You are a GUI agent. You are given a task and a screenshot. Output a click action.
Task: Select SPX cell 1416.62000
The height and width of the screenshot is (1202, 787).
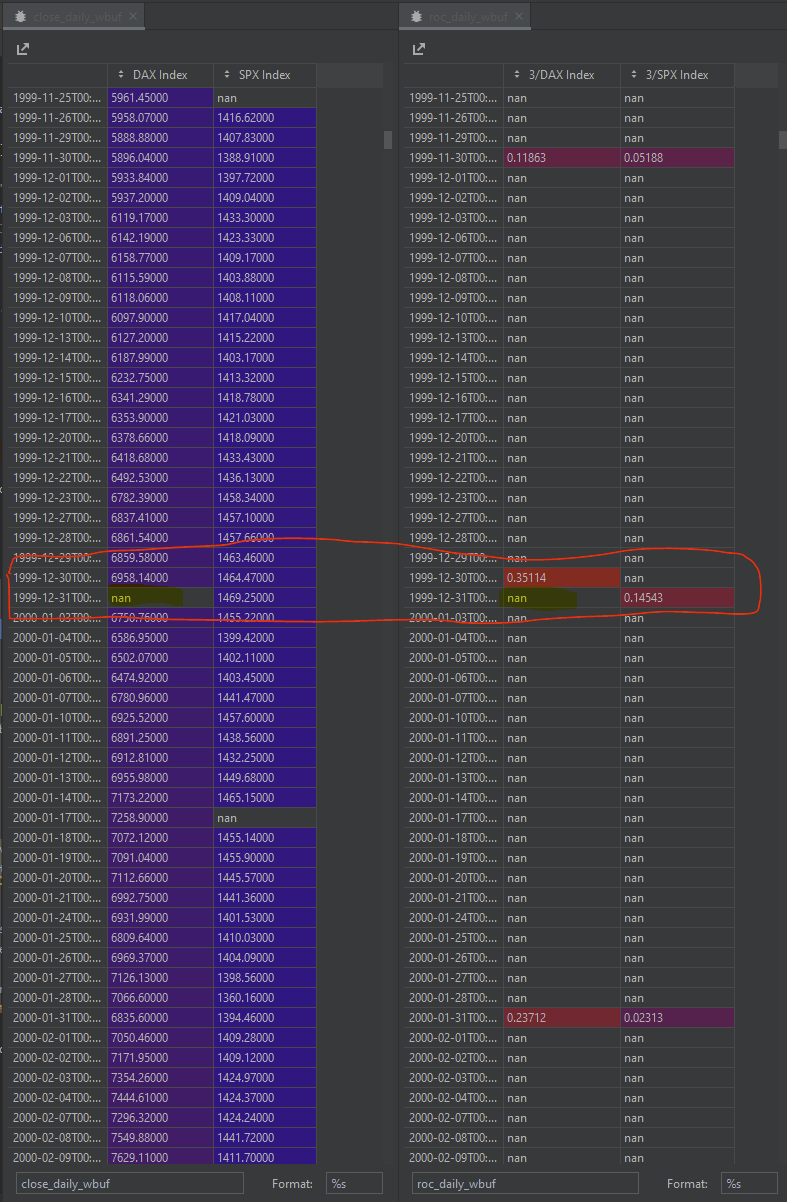pyautogui.click(x=265, y=118)
